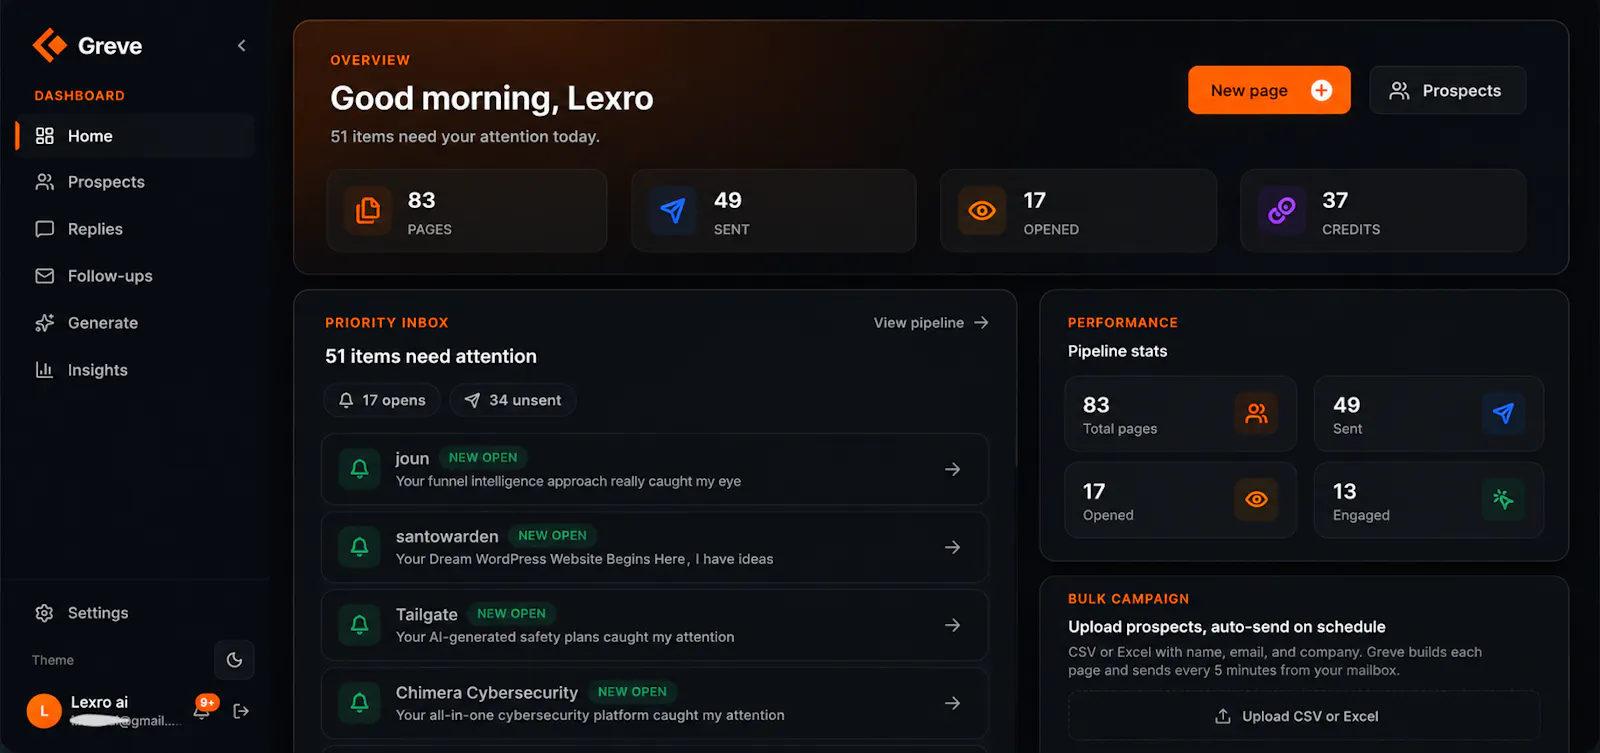
Task: Click bell icon on Chimera Cybersecurity row
Action: point(360,703)
